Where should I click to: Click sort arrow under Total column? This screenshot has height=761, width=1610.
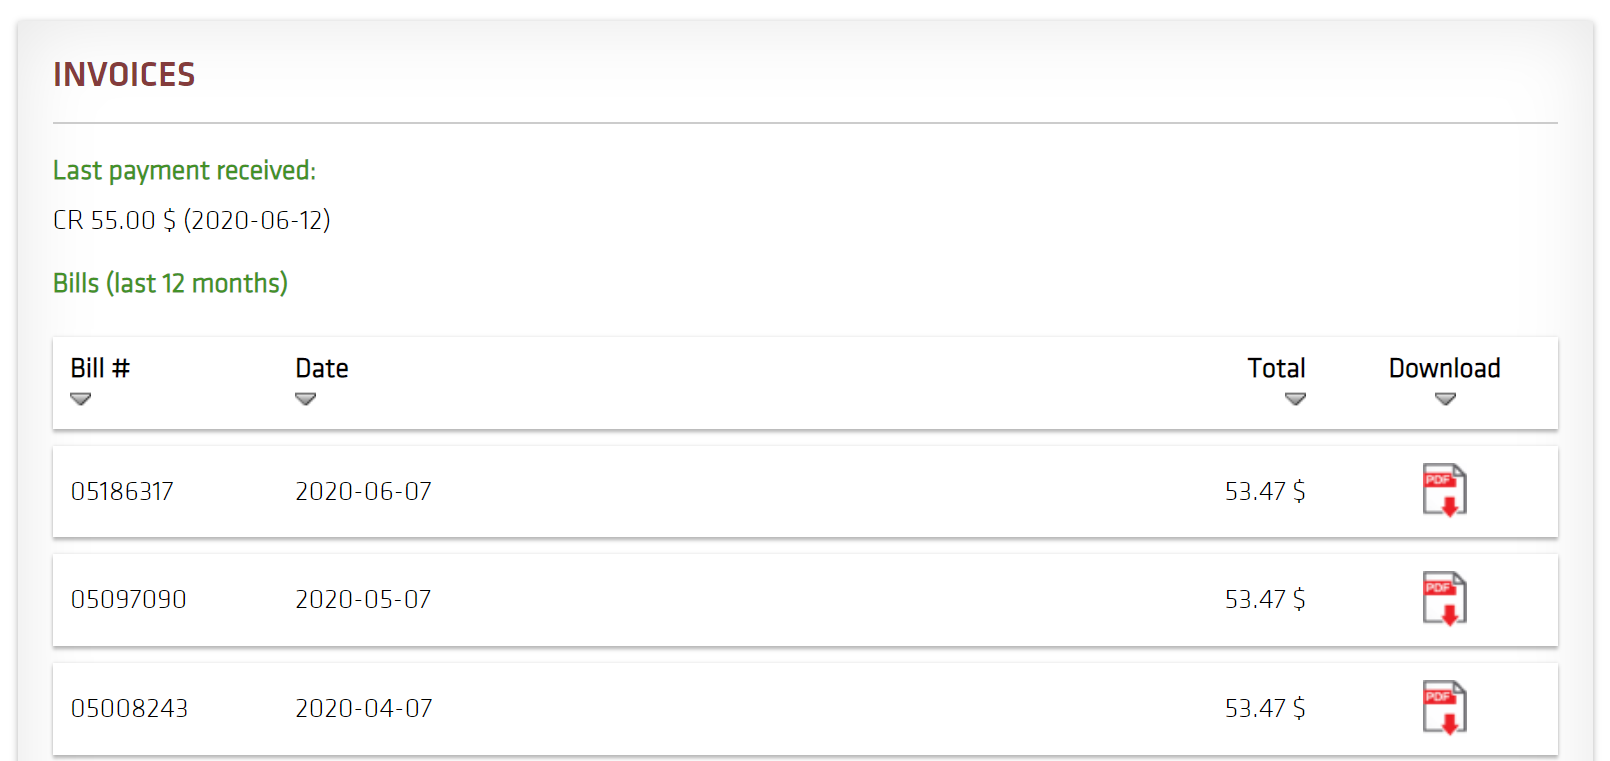(x=1295, y=399)
